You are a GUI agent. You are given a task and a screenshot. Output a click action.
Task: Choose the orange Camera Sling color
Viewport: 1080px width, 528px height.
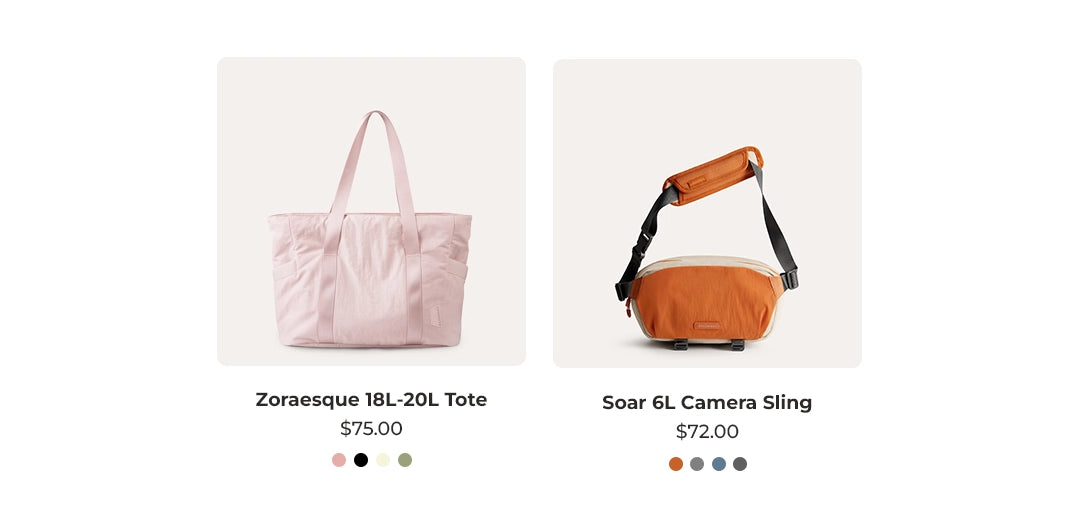(676, 464)
